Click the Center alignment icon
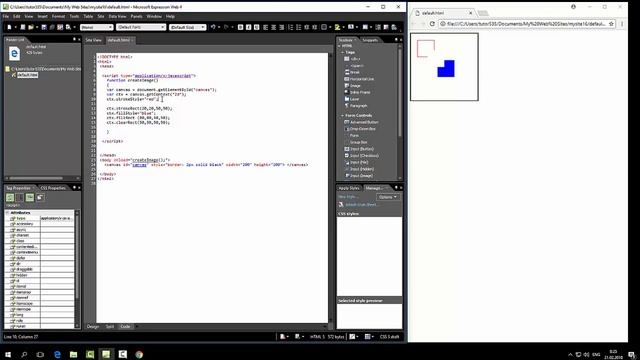This screenshot has width=640, height=360. click(273, 27)
